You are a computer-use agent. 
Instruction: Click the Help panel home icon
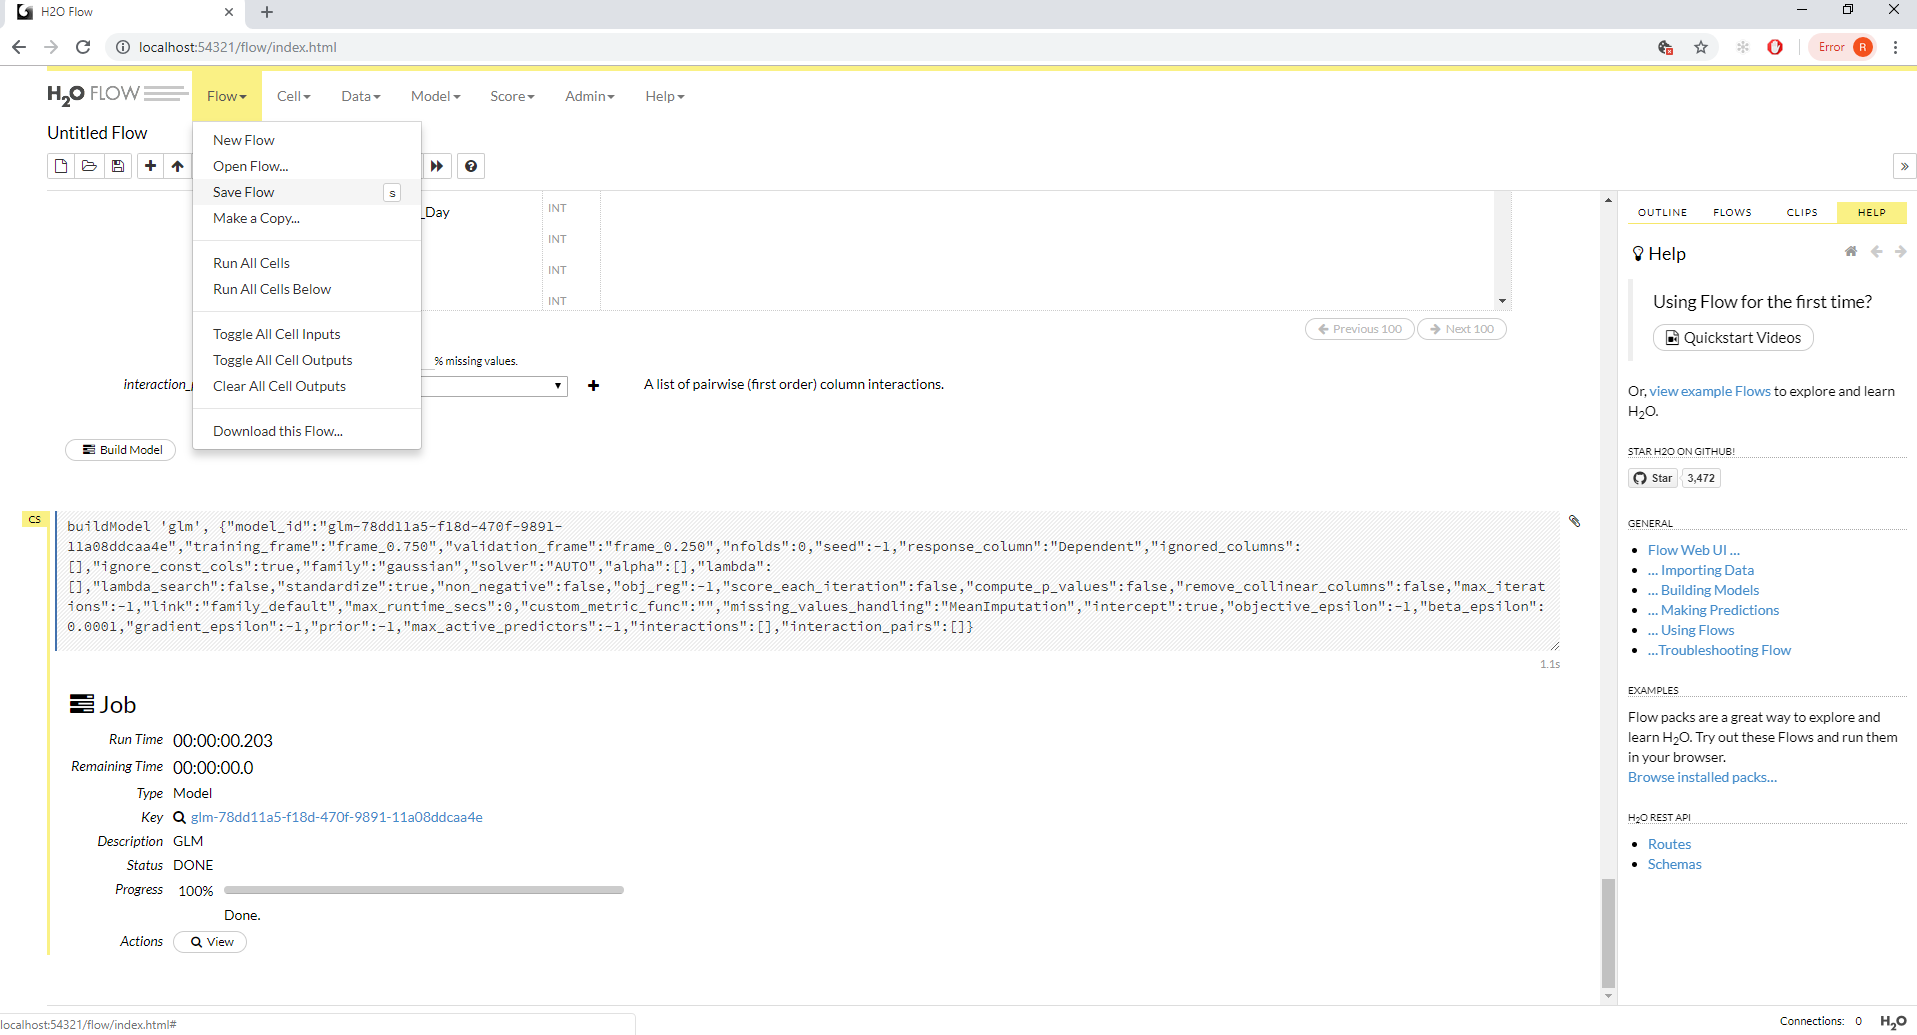tap(1851, 252)
